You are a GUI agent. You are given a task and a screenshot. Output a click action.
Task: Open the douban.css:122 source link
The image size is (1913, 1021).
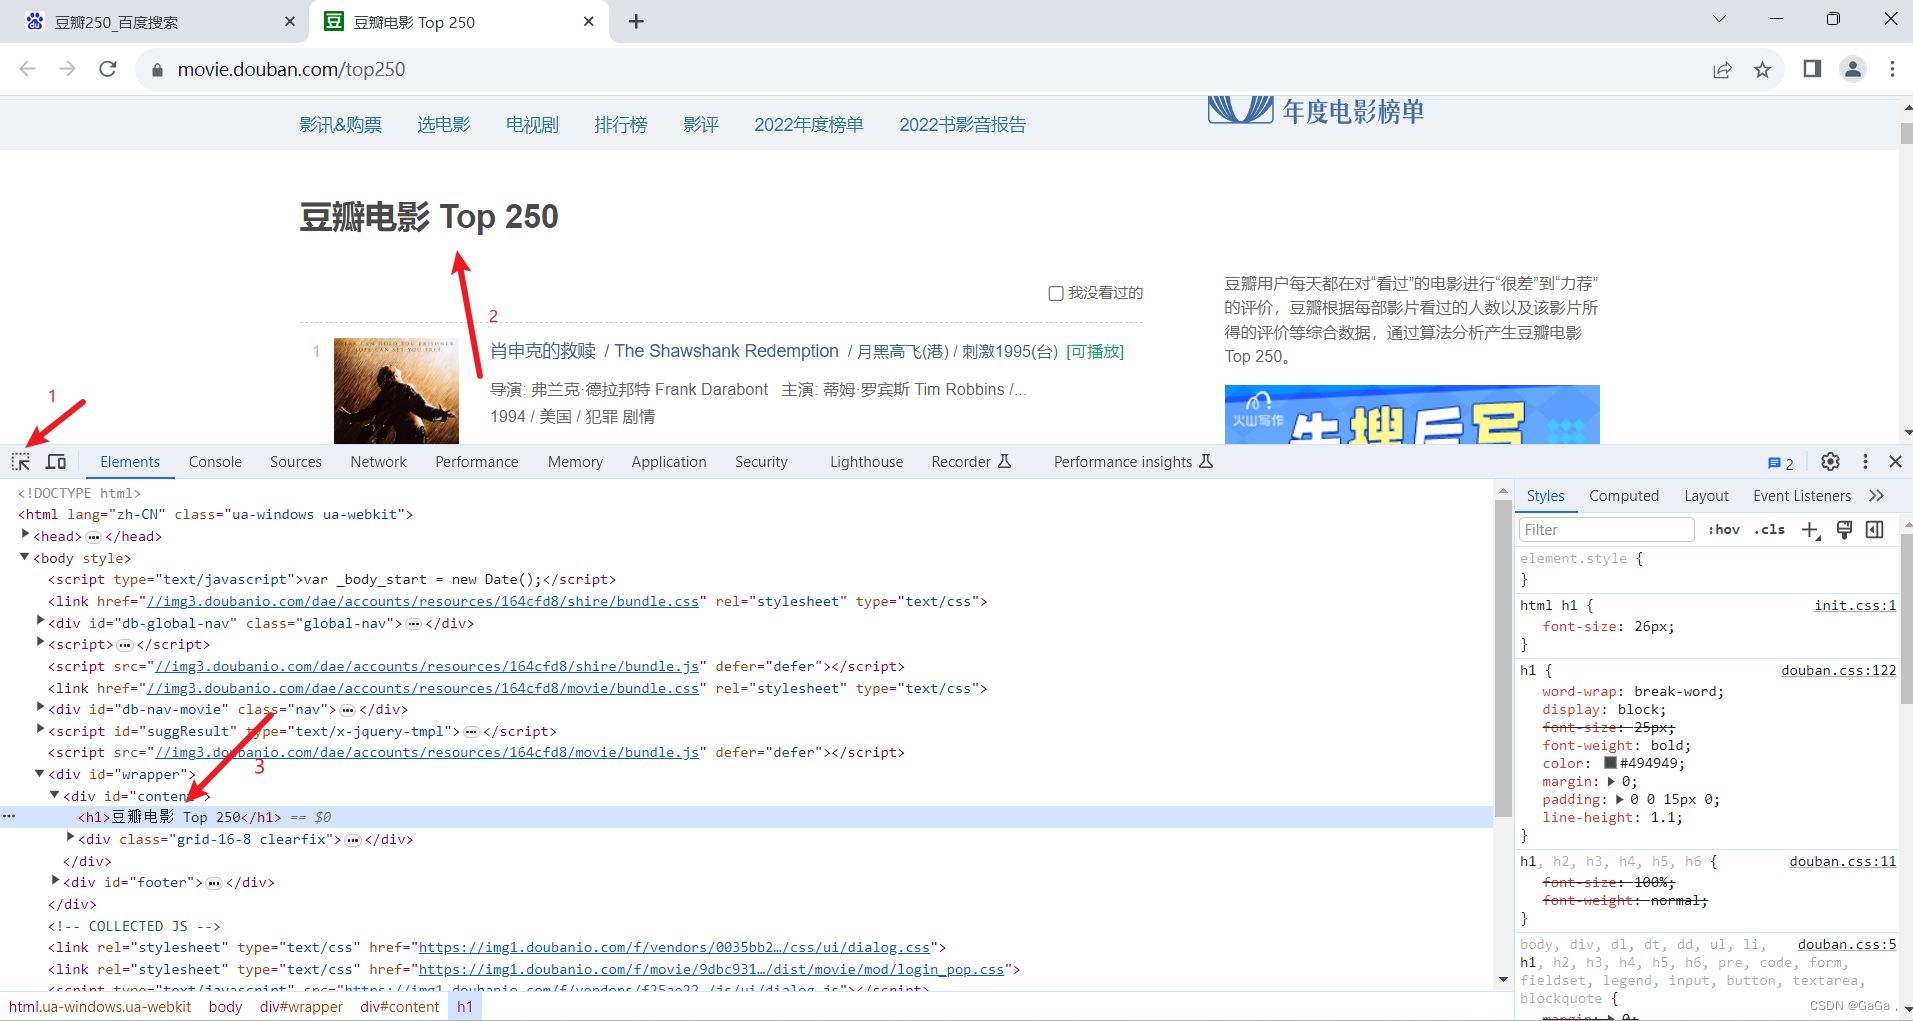pos(1838,670)
